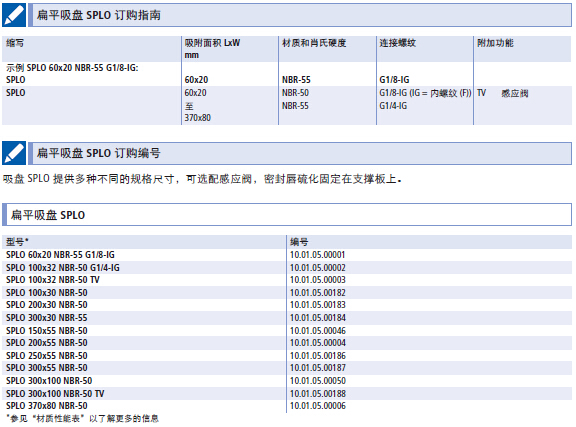Viewport: 576px width, 427px height.
Task: Select part number 10.01.05.00002
Action: click(318, 268)
